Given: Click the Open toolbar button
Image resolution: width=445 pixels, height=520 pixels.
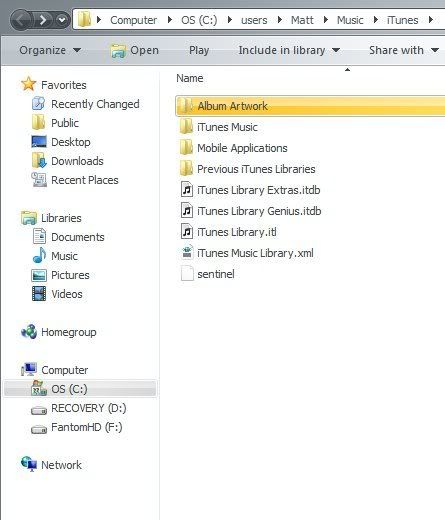Looking at the screenshot, I should (x=135, y=50).
